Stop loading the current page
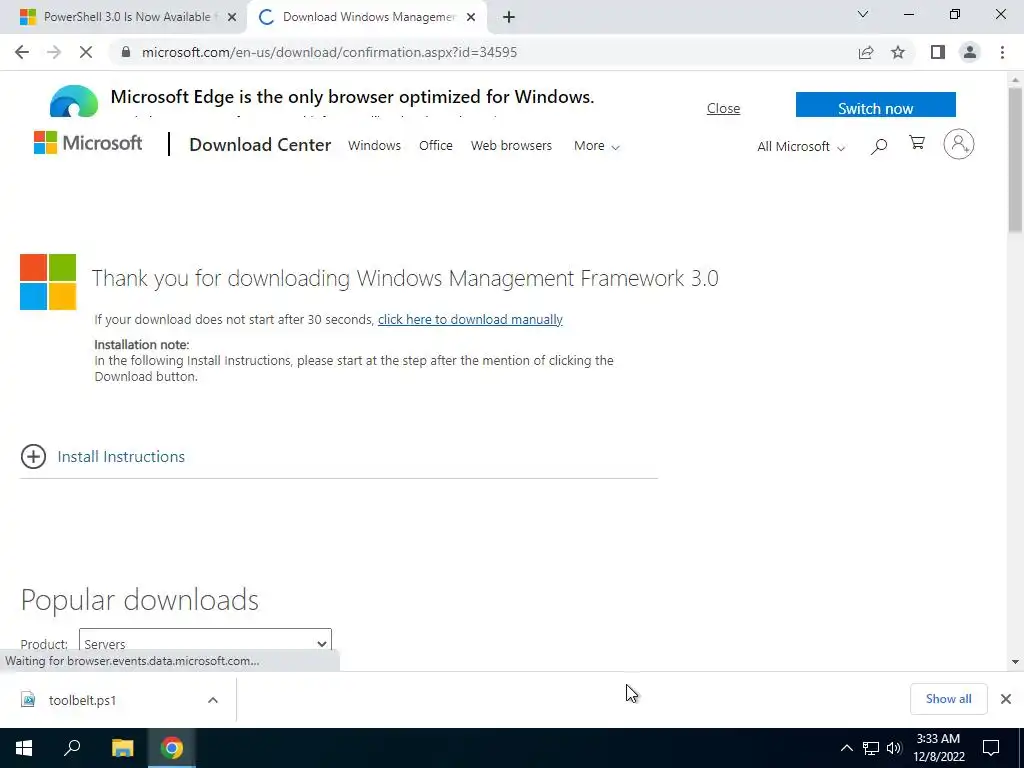 point(86,52)
